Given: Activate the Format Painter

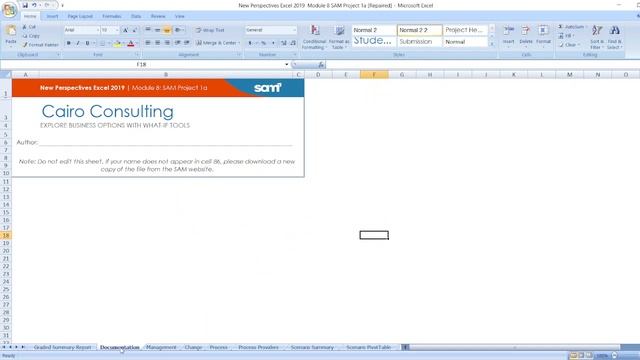Looking at the screenshot, I should (x=41, y=45).
